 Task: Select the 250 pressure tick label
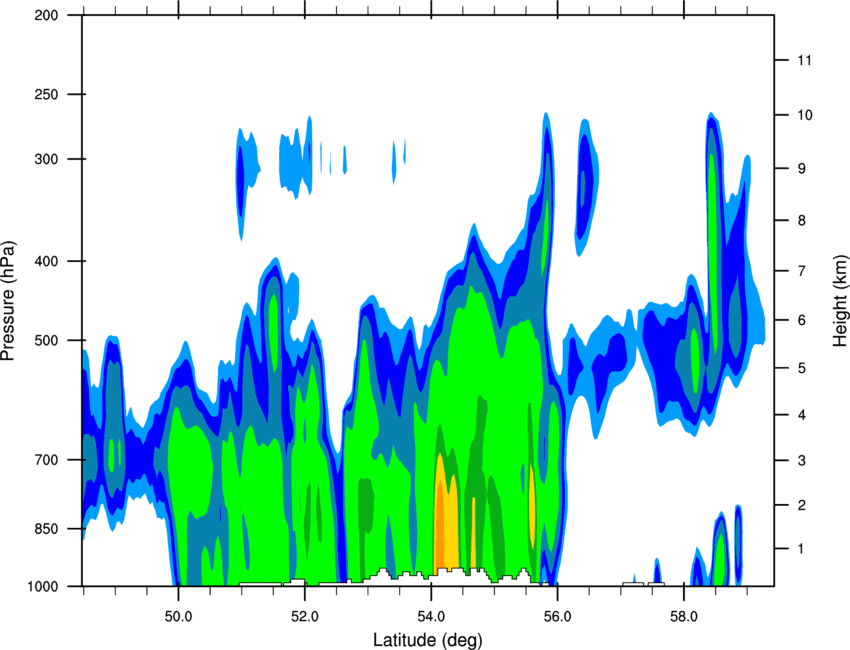(x=46, y=94)
